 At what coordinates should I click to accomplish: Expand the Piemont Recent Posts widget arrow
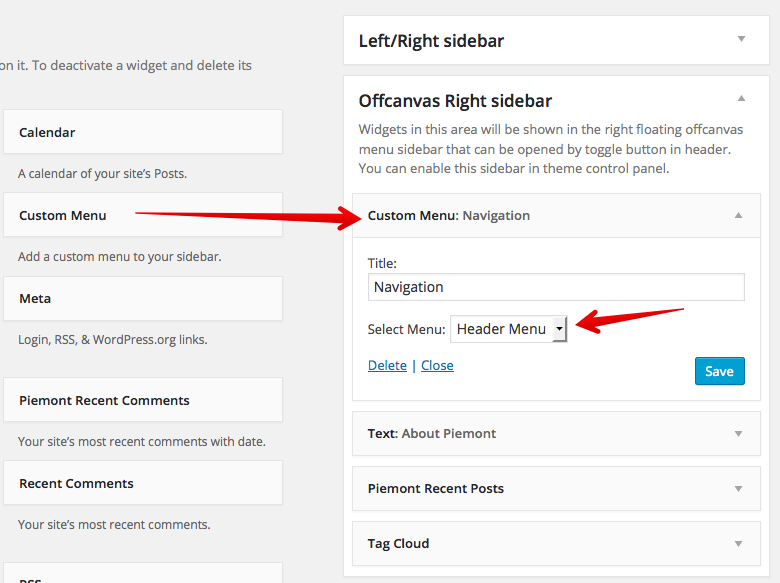click(x=738, y=489)
